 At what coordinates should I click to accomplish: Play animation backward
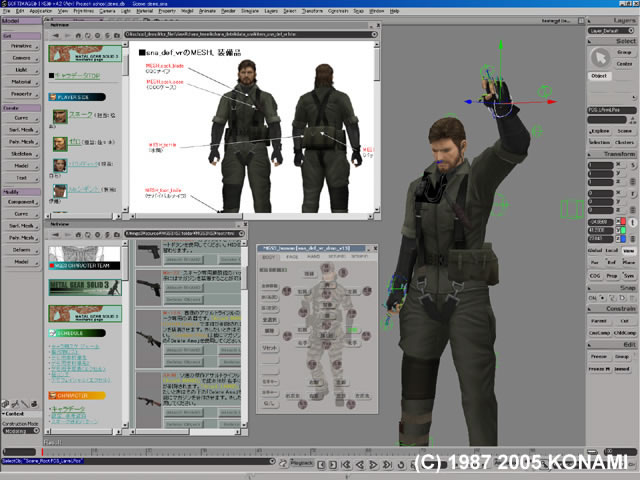coord(360,464)
